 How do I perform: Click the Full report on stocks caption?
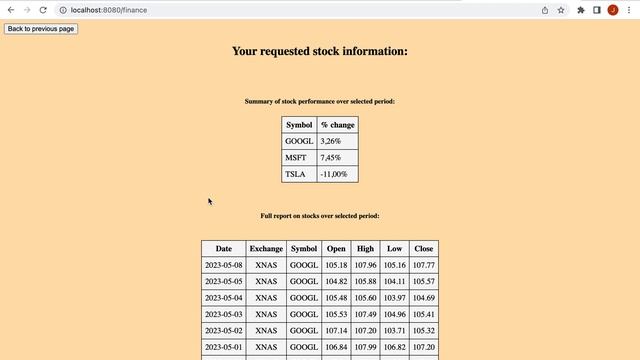[x=320, y=216]
